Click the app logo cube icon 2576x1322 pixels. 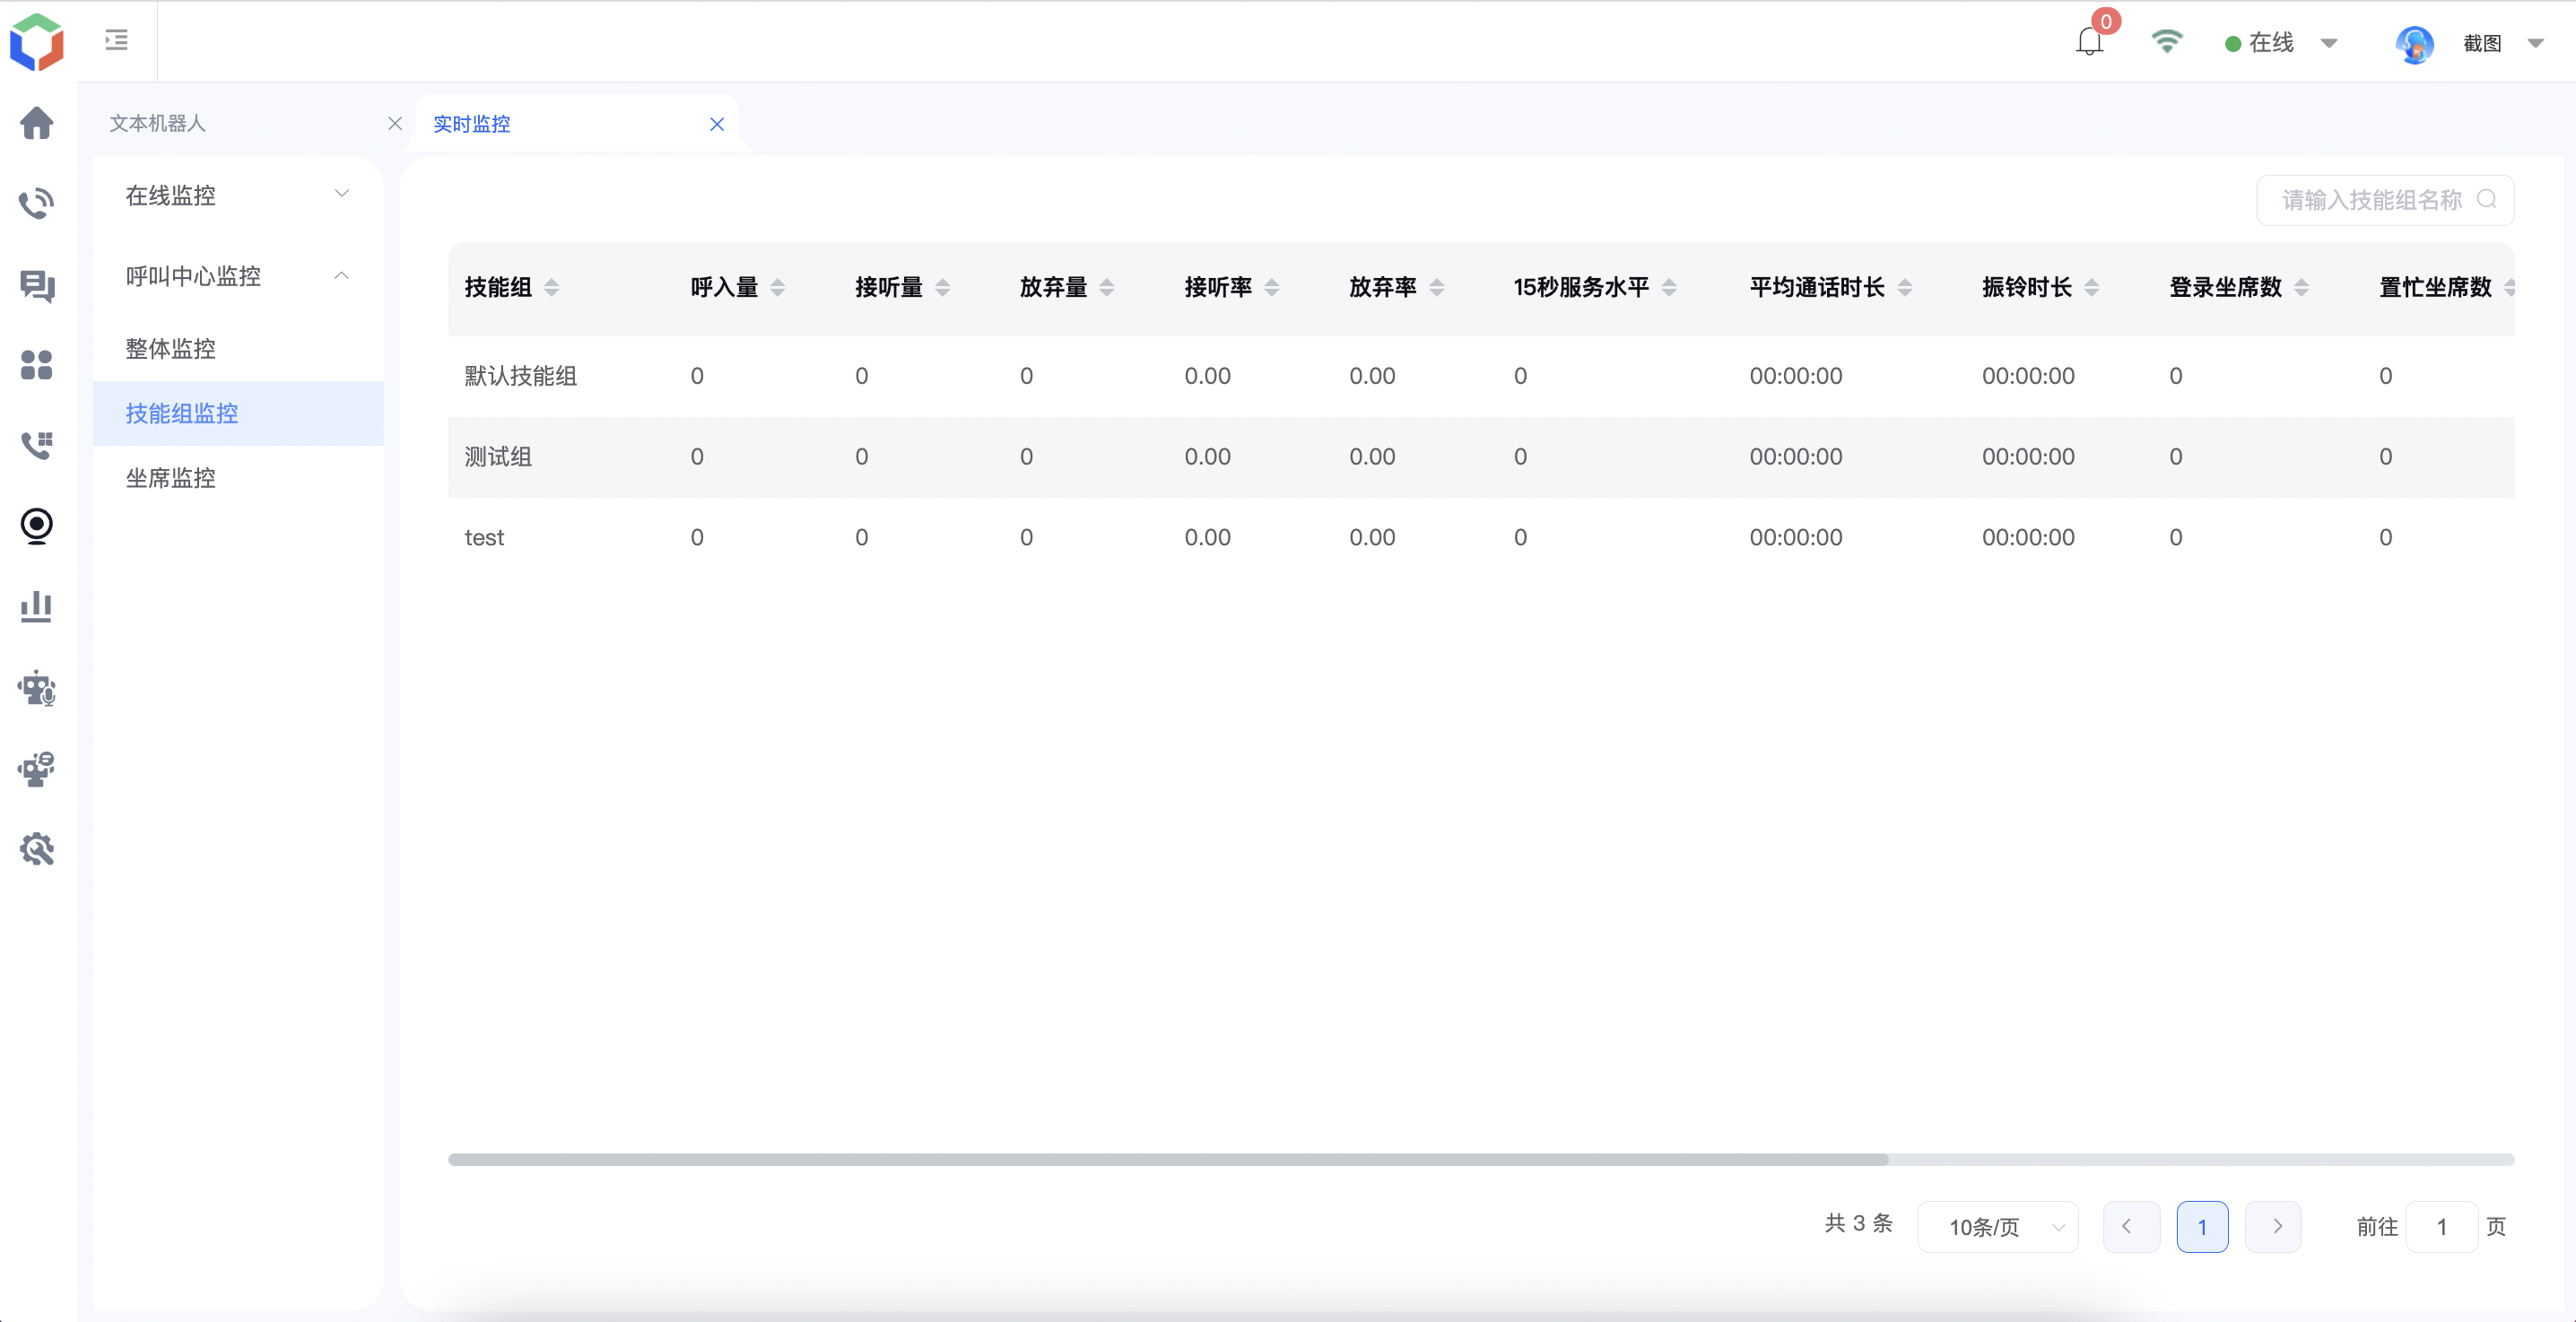(37, 42)
